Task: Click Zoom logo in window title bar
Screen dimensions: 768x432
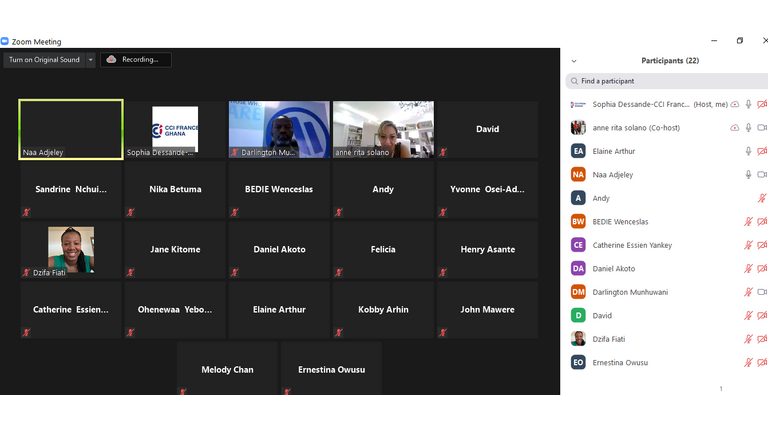Action: pos(5,42)
